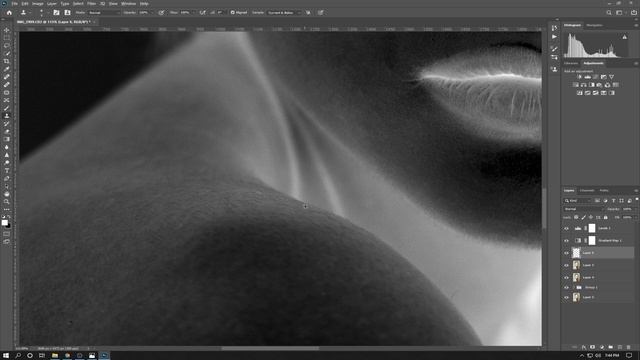Select the Hand tool
This screenshot has height=360, width=640.
7,194
